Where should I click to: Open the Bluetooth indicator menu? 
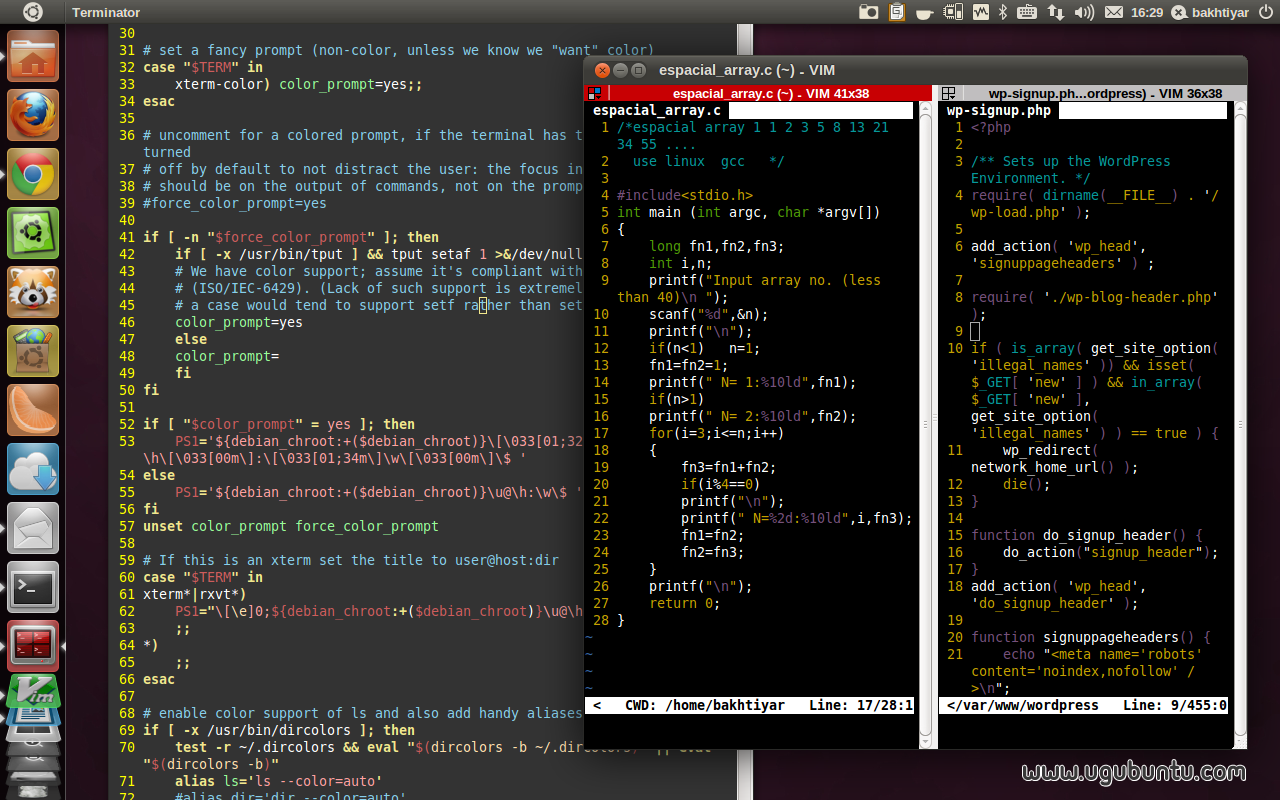(x=1003, y=12)
